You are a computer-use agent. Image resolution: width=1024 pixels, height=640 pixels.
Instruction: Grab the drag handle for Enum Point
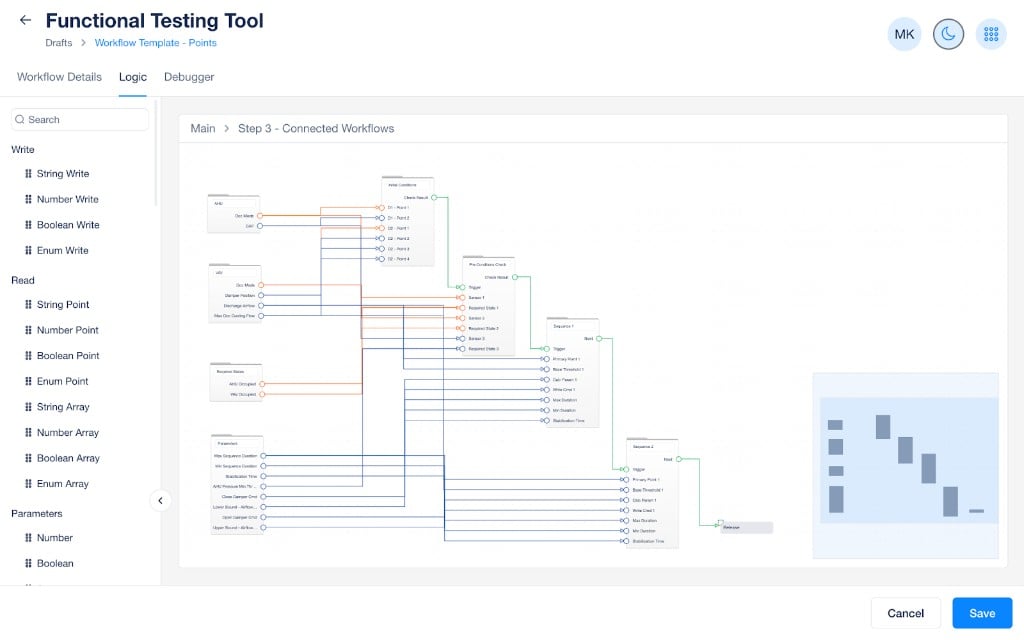[x=28, y=381]
